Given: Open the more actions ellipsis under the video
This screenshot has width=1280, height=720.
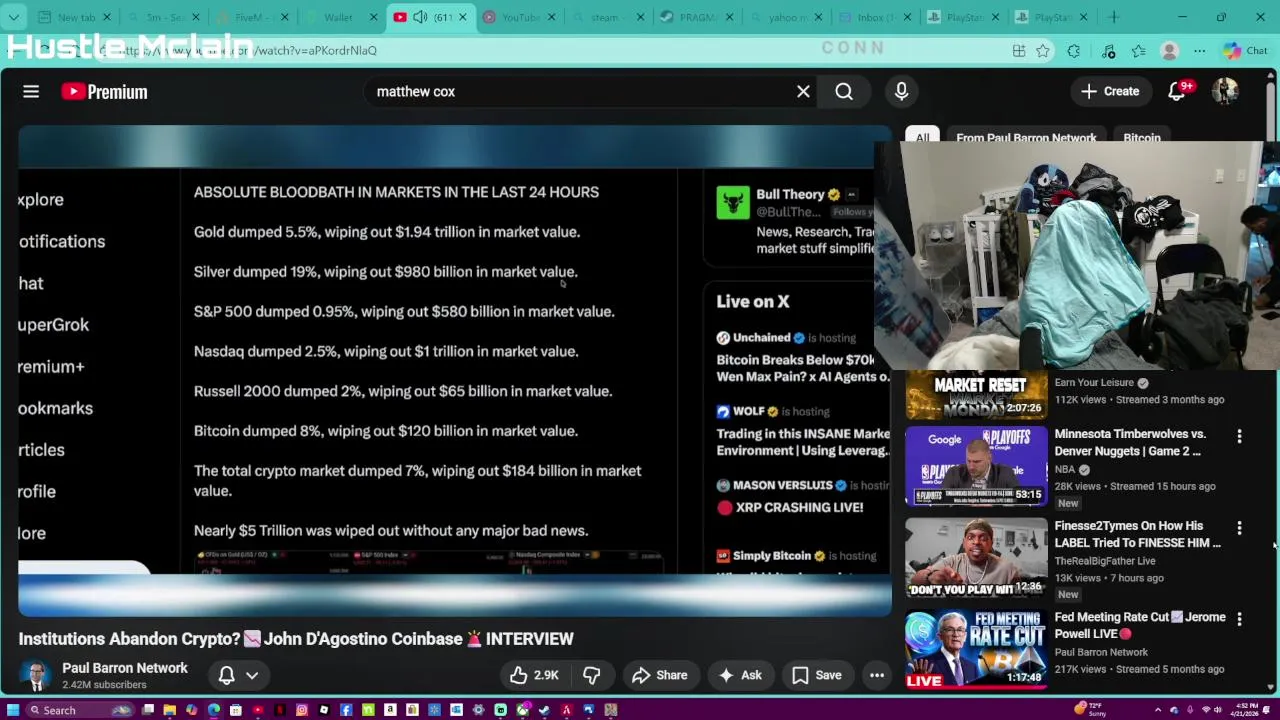Looking at the screenshot, I should click(x=877, y=675).
